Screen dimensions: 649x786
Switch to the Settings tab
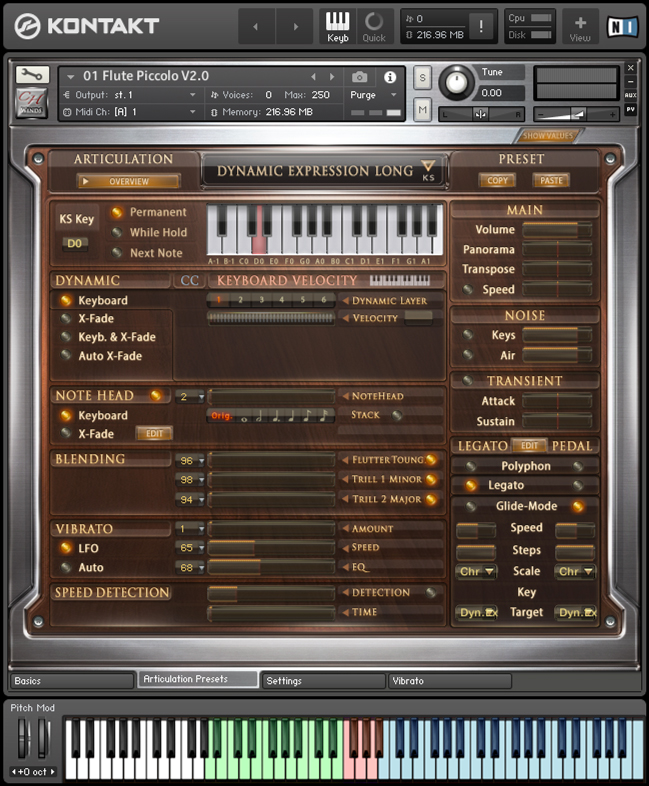[x=324, y=681]
